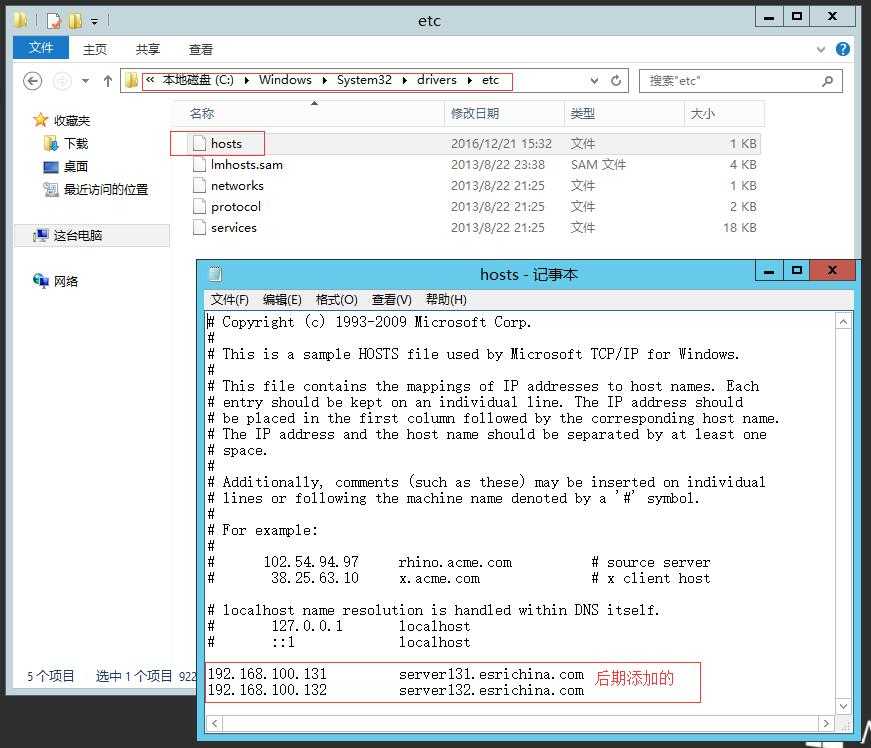871x748 pixels.
Task: Click the Notepad scroll right arrow
Action: [x=826, y=724]
